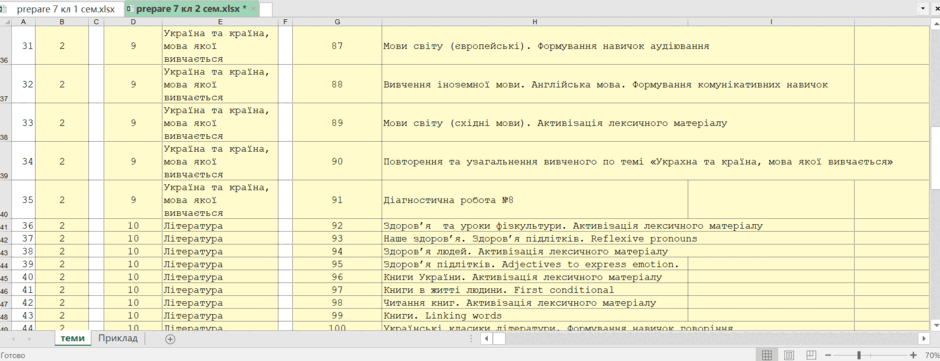940x361 pixels.
Task: Select column I header
Action: coord(771,22)
